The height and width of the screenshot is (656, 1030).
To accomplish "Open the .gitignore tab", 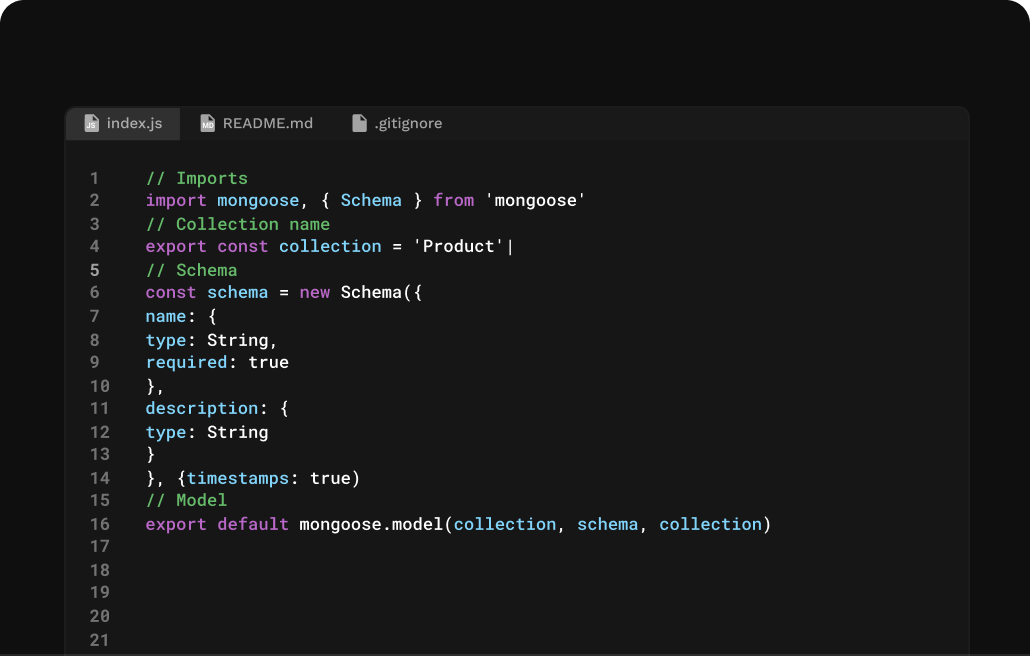I will [397, 123].
